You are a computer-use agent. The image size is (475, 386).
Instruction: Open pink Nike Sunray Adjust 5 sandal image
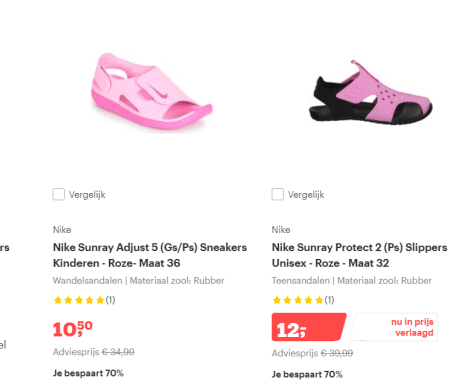(152, 93)
